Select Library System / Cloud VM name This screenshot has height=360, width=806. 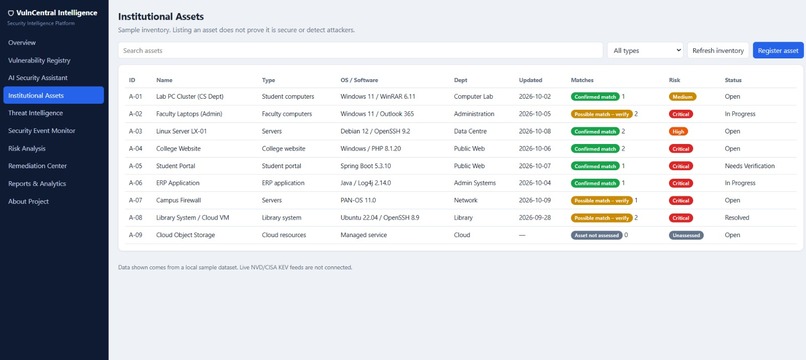coord(193,218)
